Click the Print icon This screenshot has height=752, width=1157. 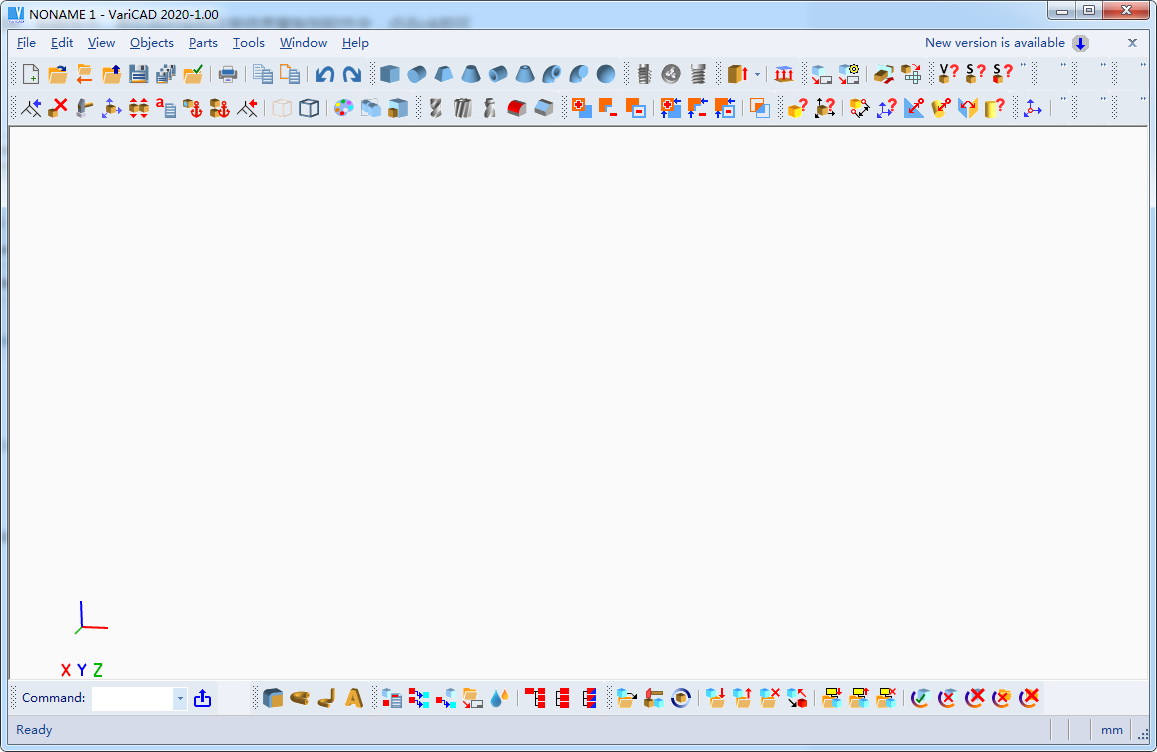[229, 74]
